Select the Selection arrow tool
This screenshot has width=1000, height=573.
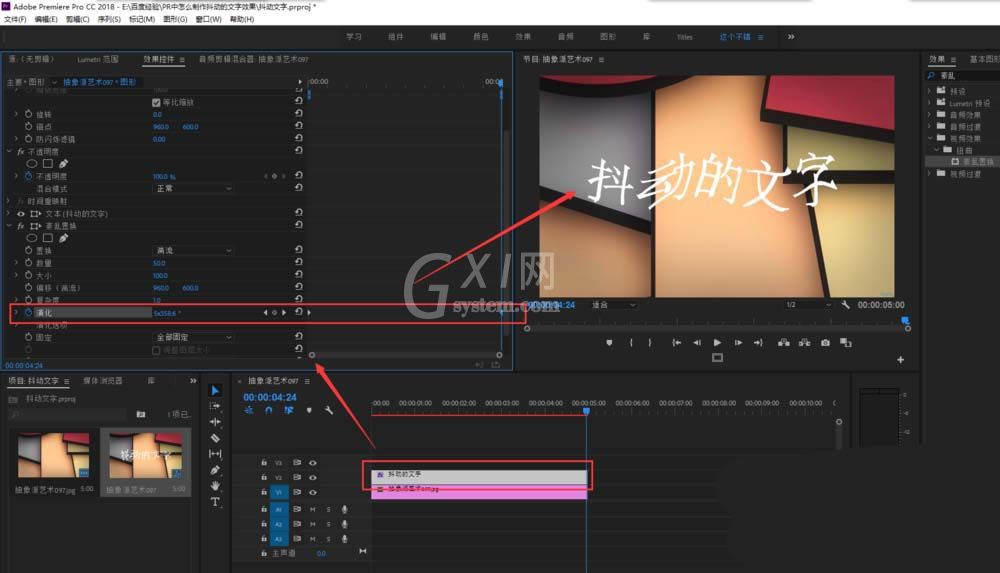click(215, 390)
